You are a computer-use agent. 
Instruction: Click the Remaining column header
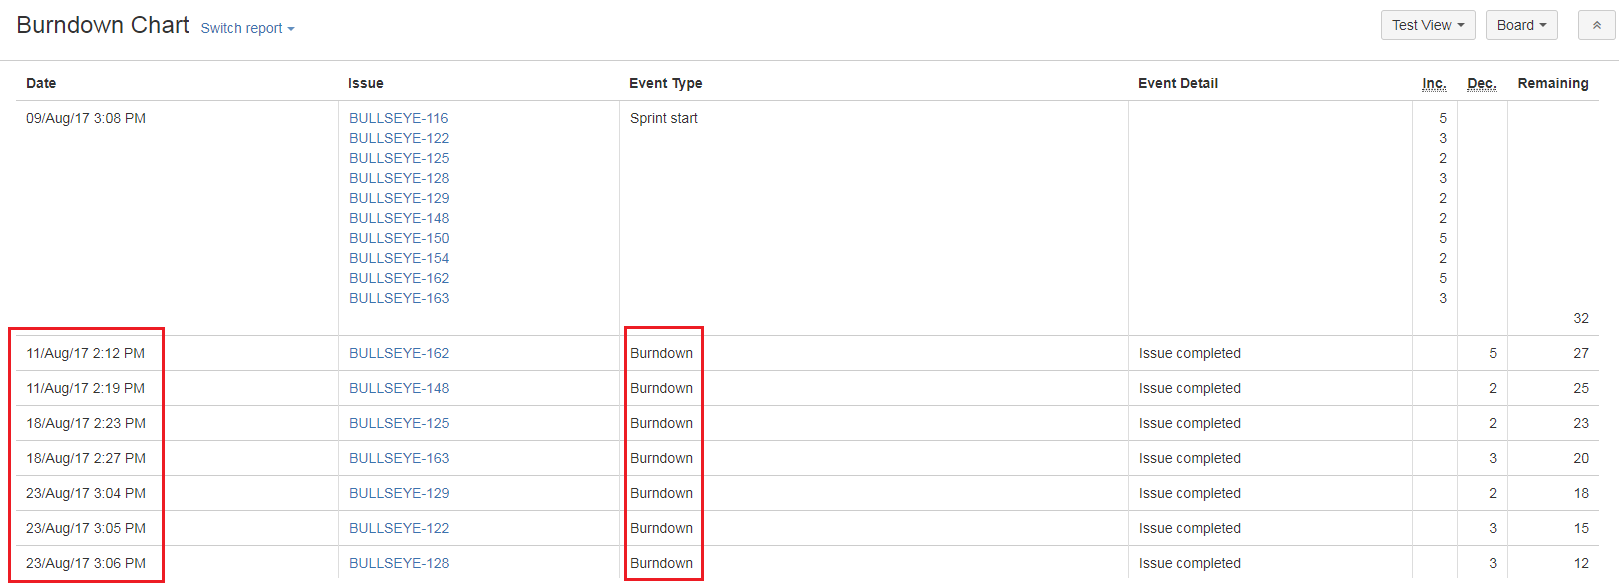1552,83
